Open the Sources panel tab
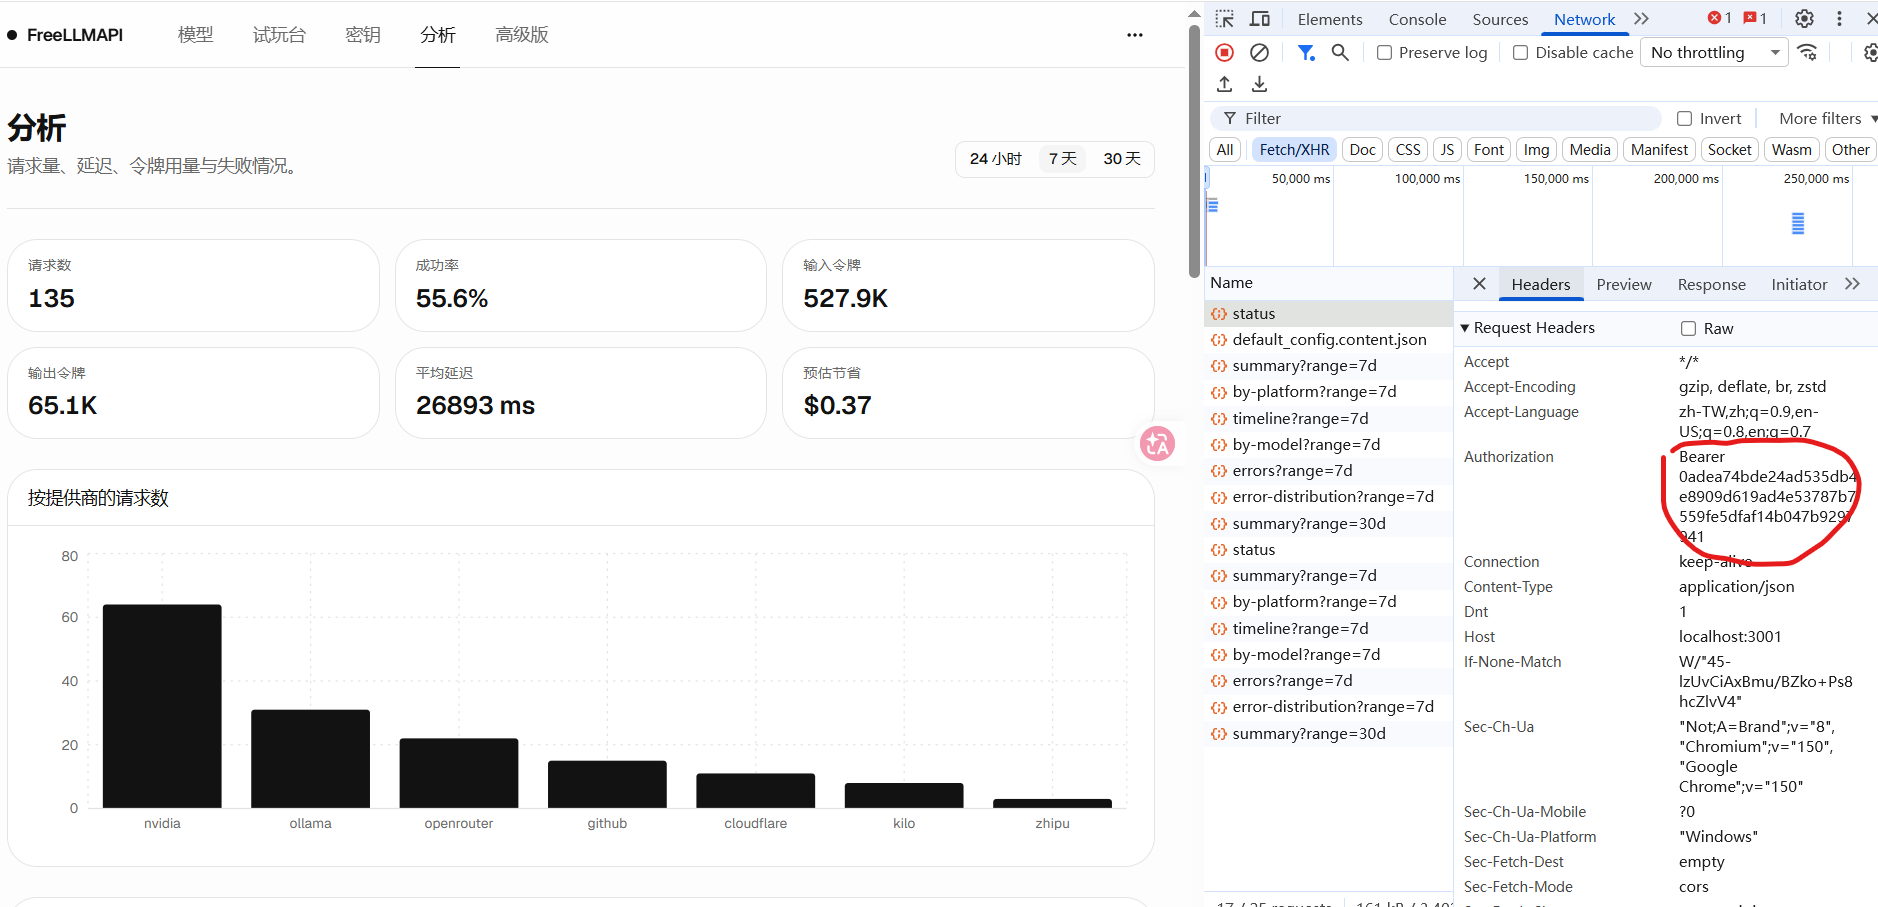The image size is (1878, 907). coord(1500,19)
